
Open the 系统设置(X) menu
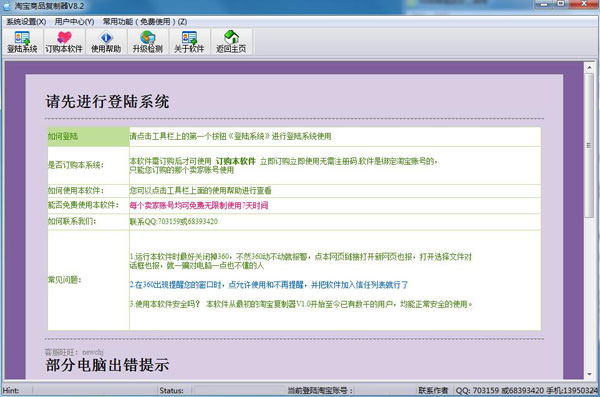(x=26, y=22)
